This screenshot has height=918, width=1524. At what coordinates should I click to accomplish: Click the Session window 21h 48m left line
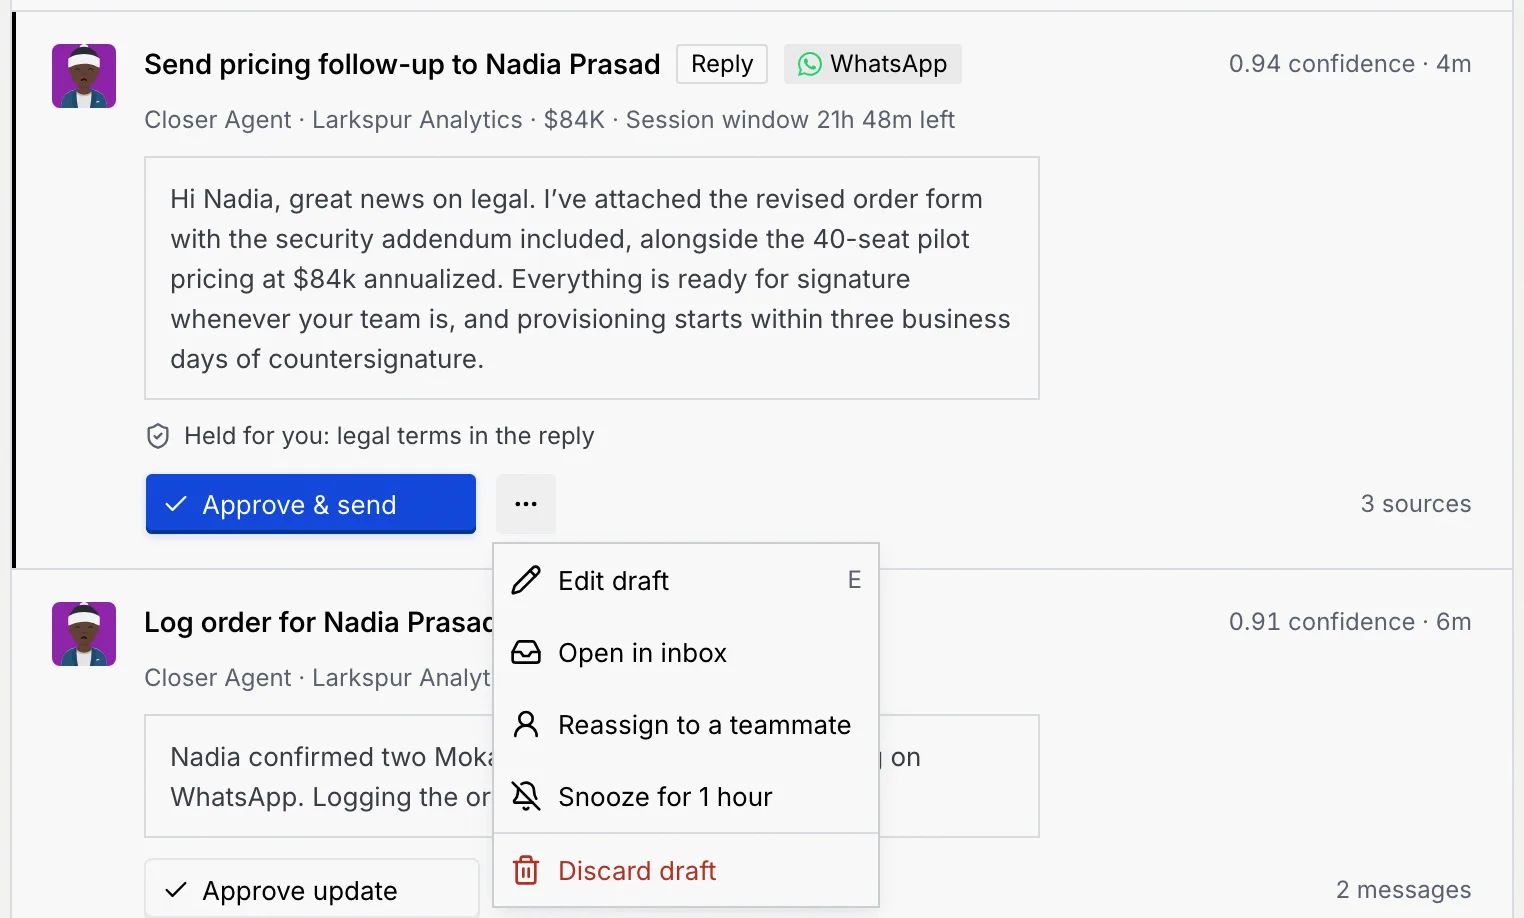click(x=790, y=120)
